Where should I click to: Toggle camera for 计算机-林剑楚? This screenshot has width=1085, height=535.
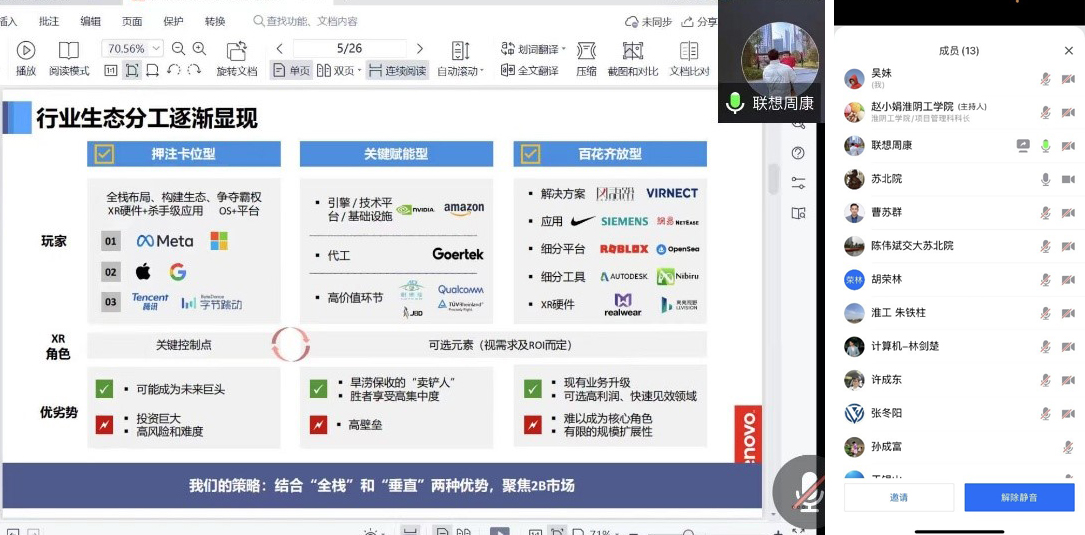coord(1068,346)
